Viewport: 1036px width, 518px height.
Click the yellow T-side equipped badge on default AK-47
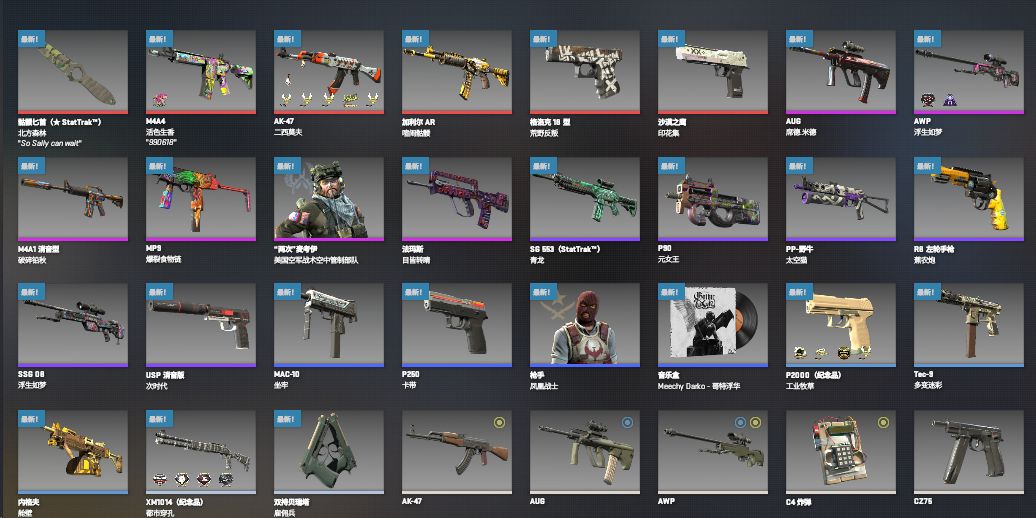tap(500, 422)
